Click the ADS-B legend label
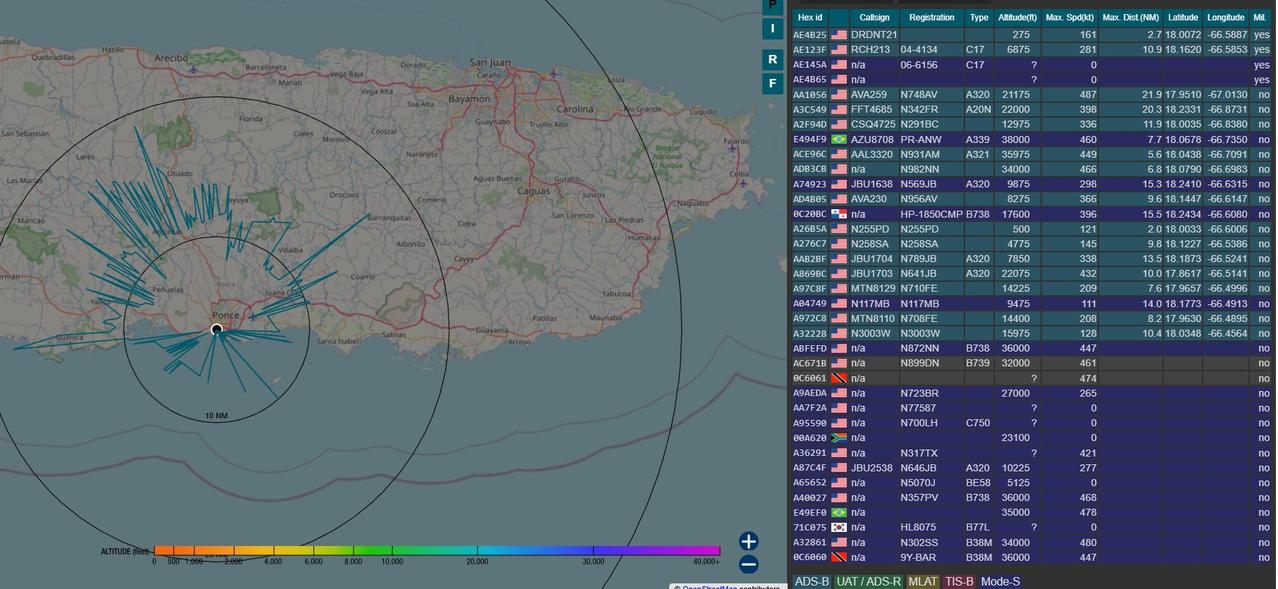Image resolution: width=1278 pixels, height=589 pixels. [x=811, y=581]
